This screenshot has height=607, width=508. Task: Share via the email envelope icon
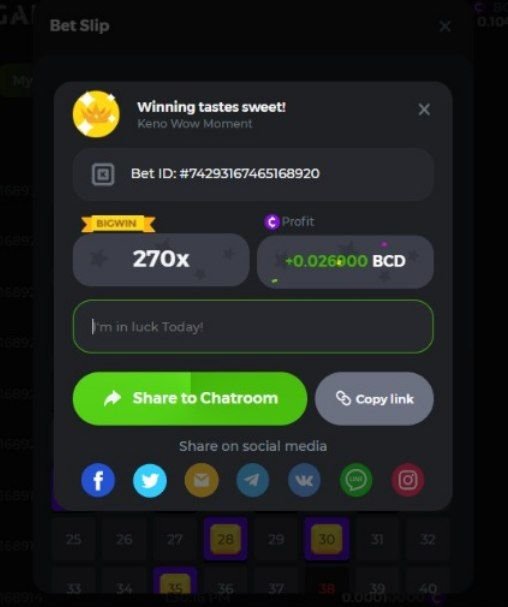(201, 480)
